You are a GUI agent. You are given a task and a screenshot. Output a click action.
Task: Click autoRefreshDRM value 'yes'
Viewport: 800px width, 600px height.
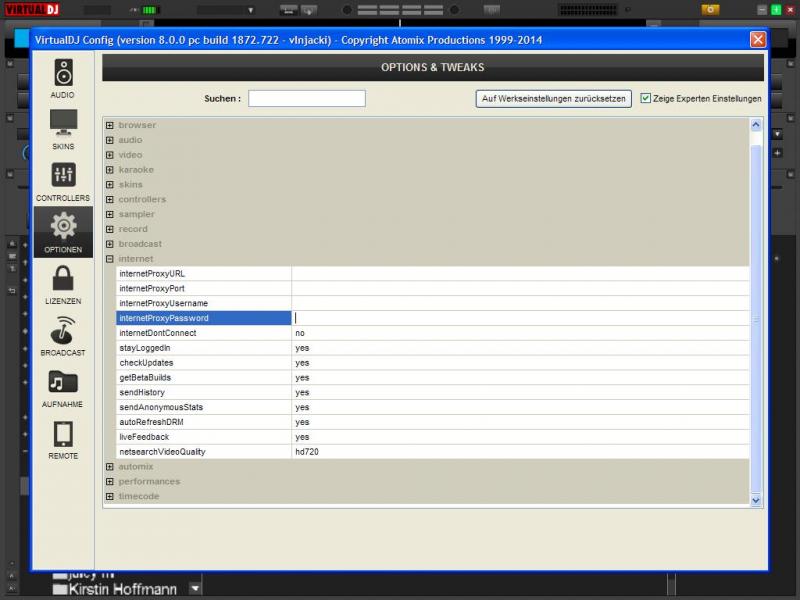coord(302,422)
